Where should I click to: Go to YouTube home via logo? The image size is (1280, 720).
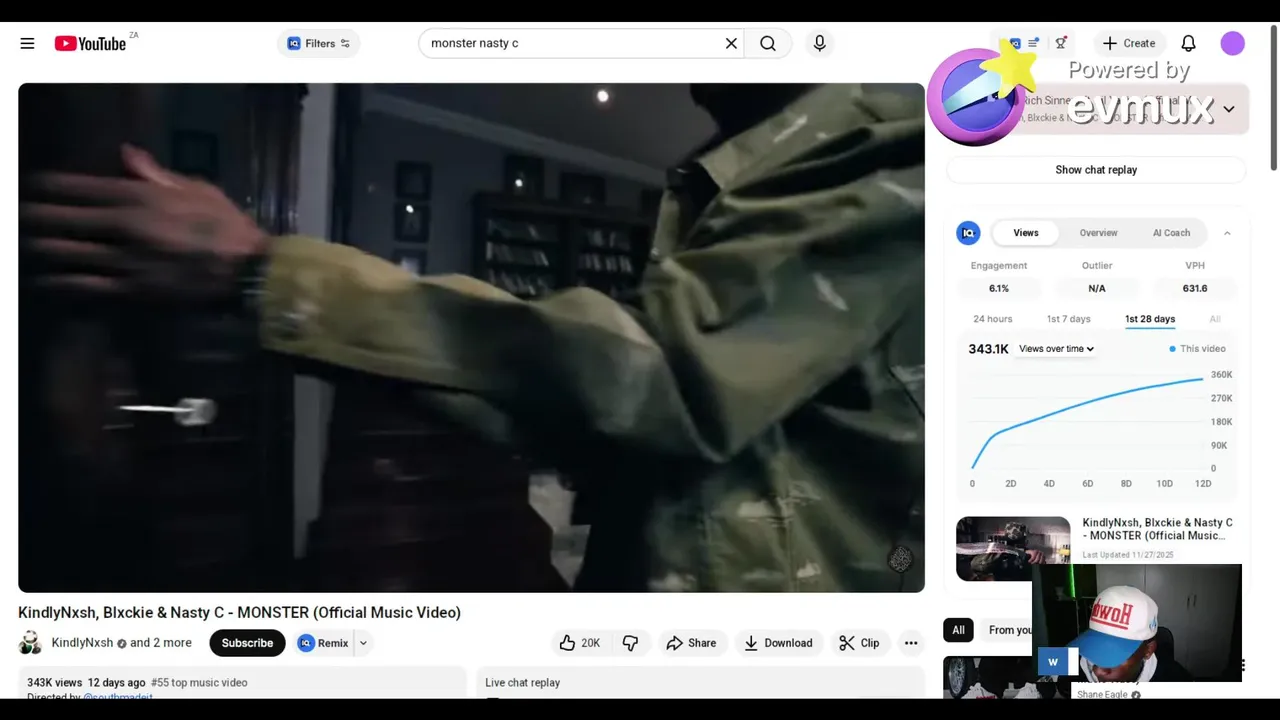click(x=90, y=43)
